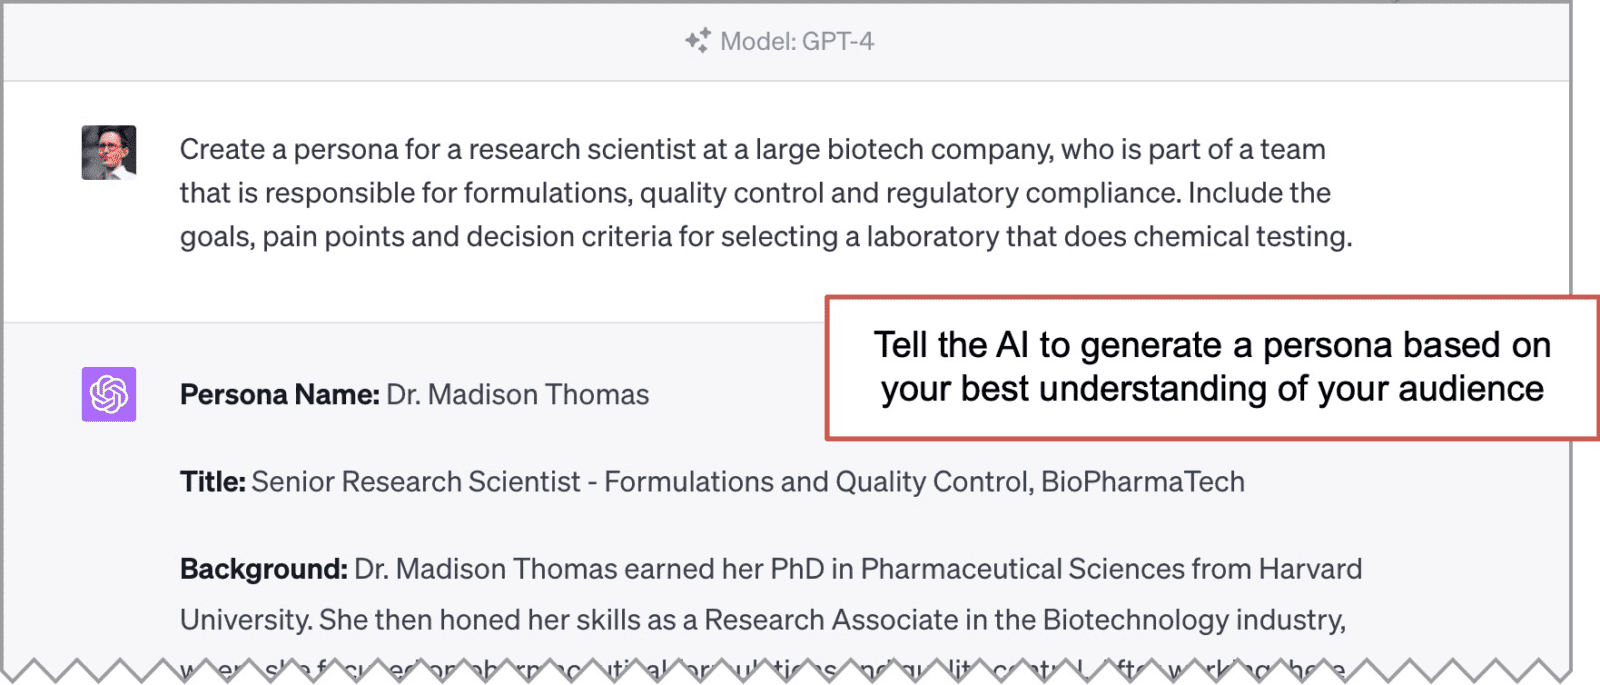This screenshot has height=685, width=1600.
Task: Click the bold Title: label
Action: tap(212, 482)
